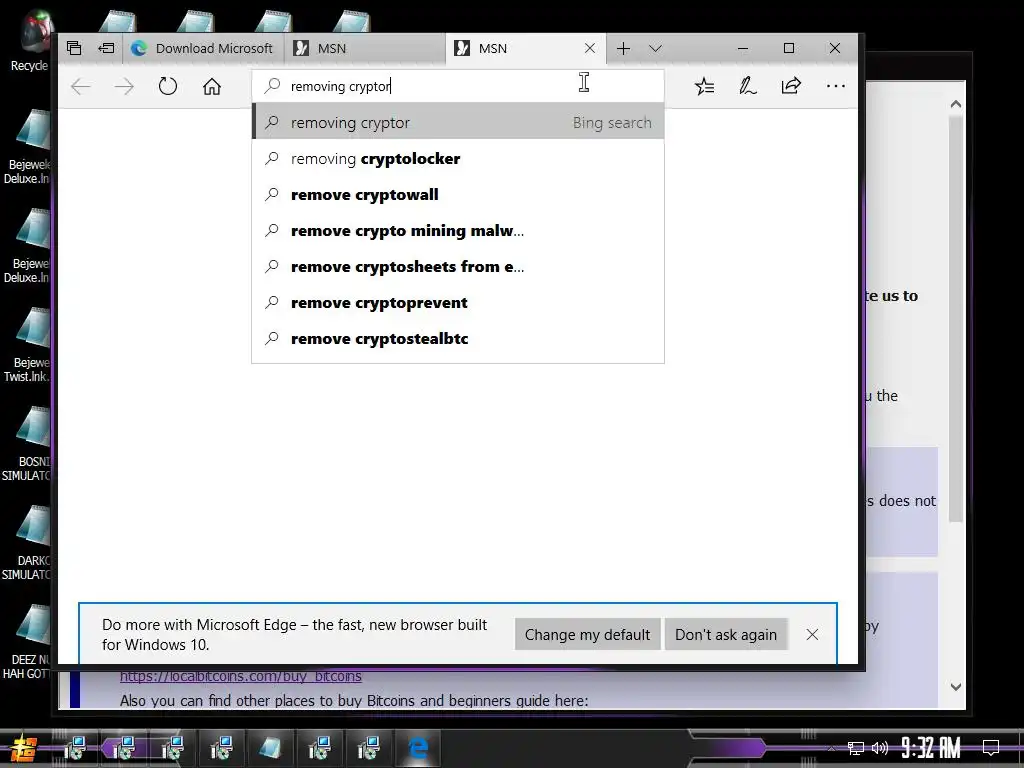Dismiss the Microsoft Edge promotion banner
Screen dimensions: 1024x768
point(812,634)
